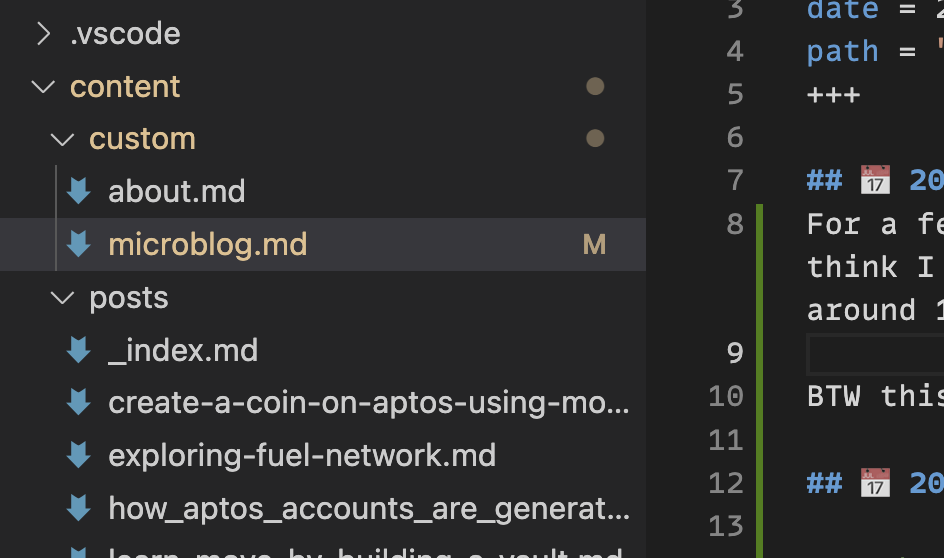This screenshot has width=944, height=558.
Task: Click the M modified badge on microblog.md
Action: [x=594, y=245]
